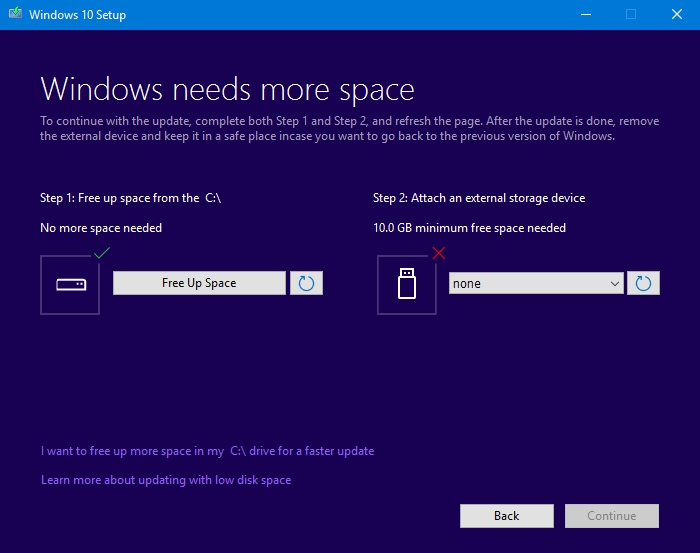Refresh the C:\ drive free space status
Viewport: 700px width, 553px height.
pyautogui.click(x=306, y=283)
